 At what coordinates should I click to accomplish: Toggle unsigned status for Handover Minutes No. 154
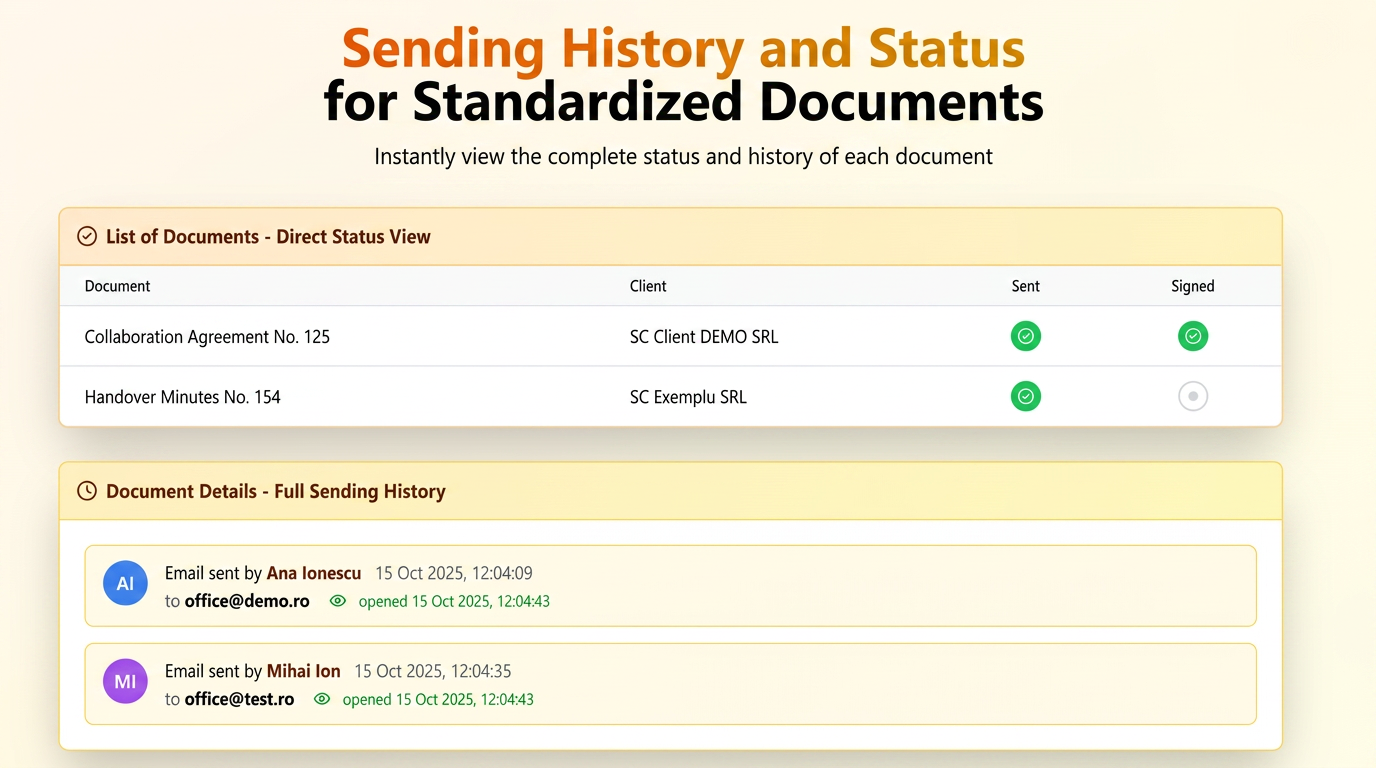coord(1192,396)
